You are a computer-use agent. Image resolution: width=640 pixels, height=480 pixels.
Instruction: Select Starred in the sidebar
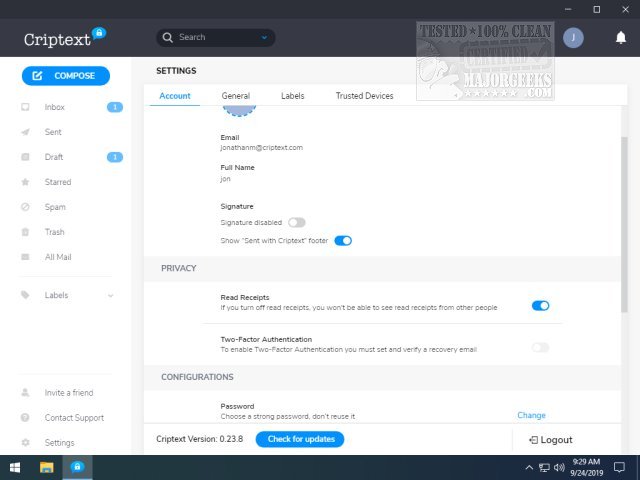[58, 182]
